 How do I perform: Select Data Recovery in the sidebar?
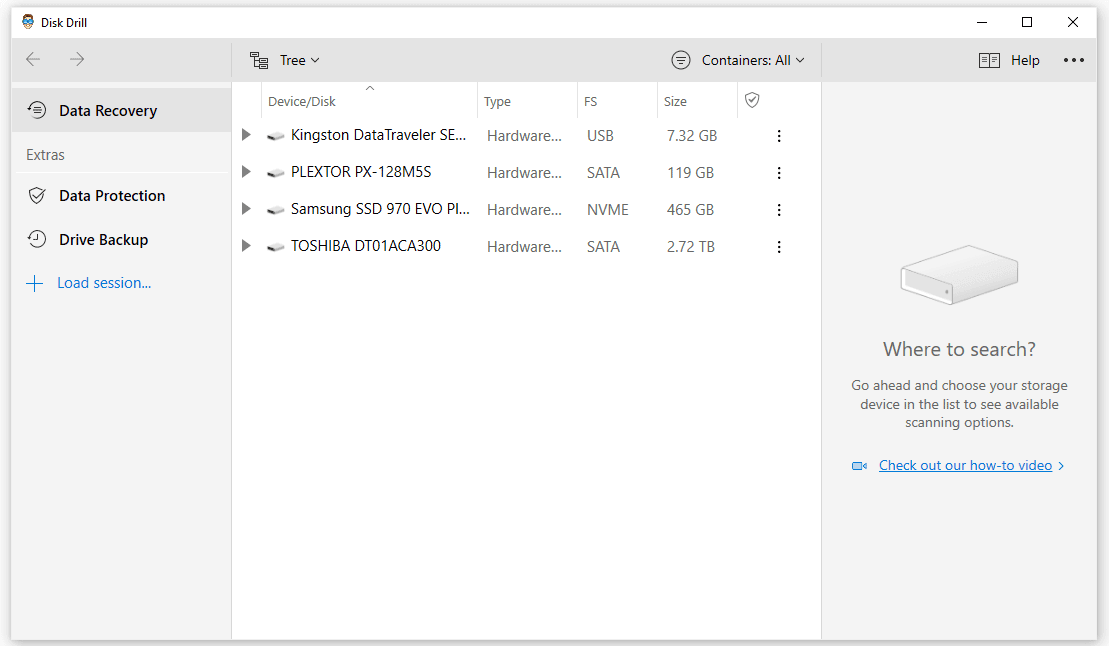pos(121,110)
